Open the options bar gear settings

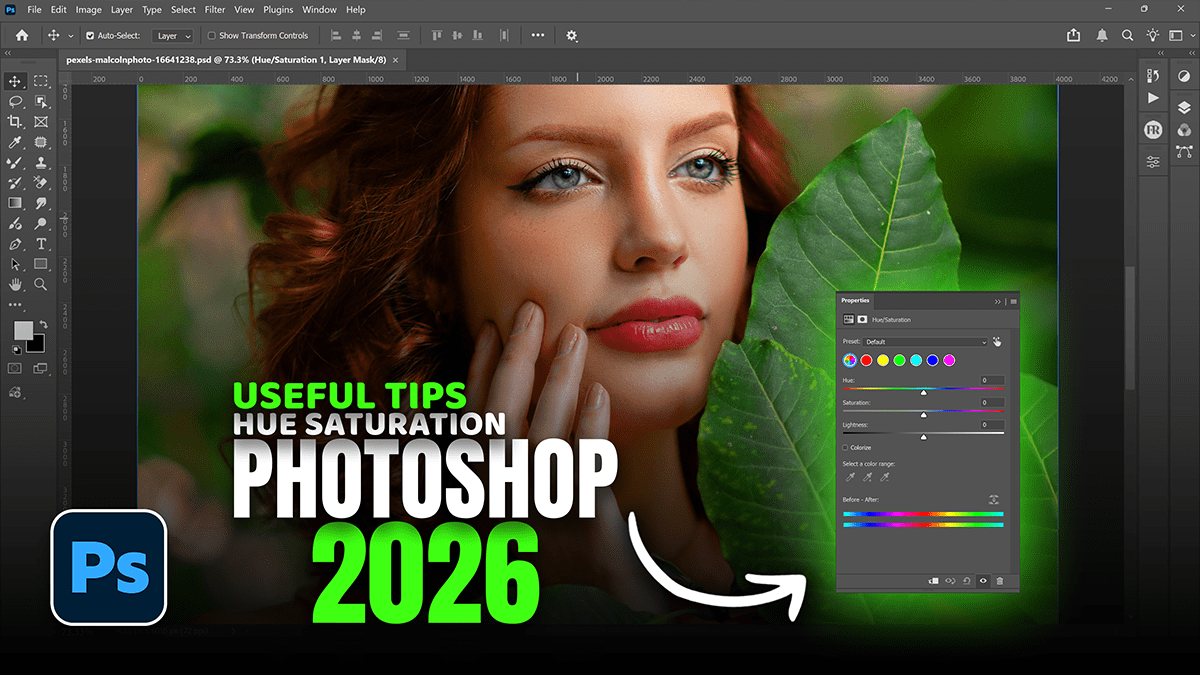(x=572, y=35)
